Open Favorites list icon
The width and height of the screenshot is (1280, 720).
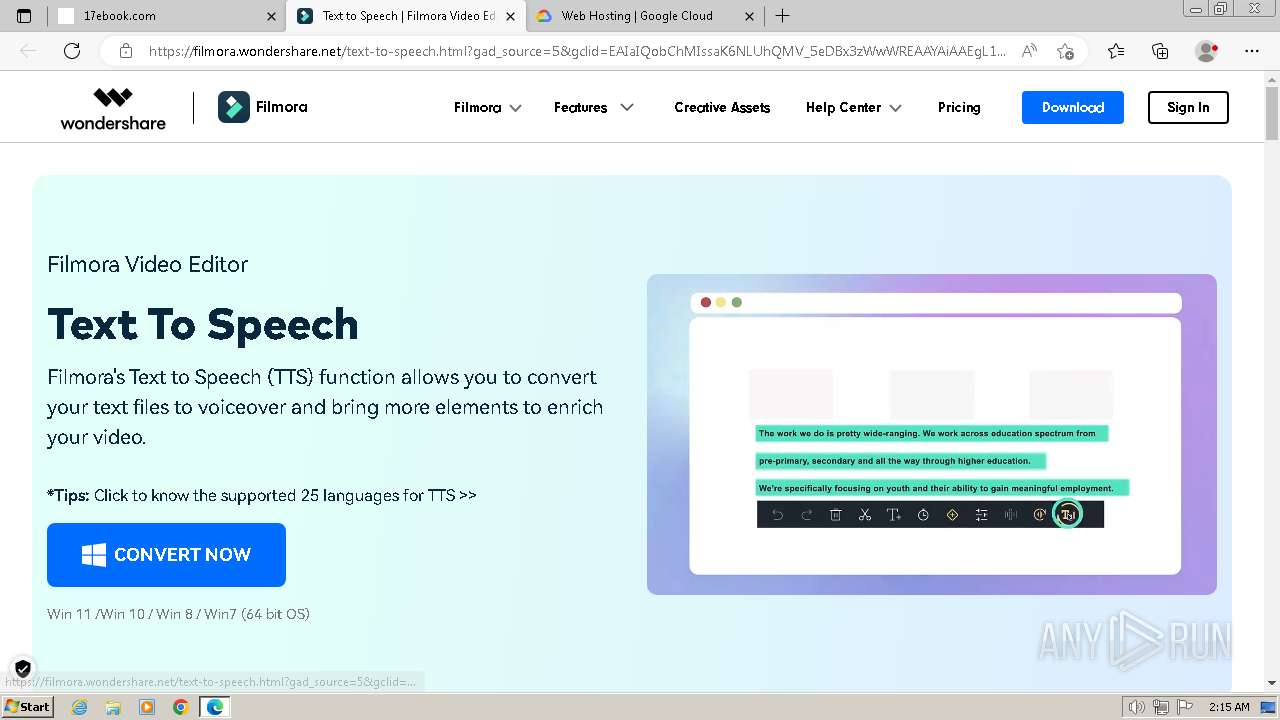pyautogui.click(x=1116, y=51)
